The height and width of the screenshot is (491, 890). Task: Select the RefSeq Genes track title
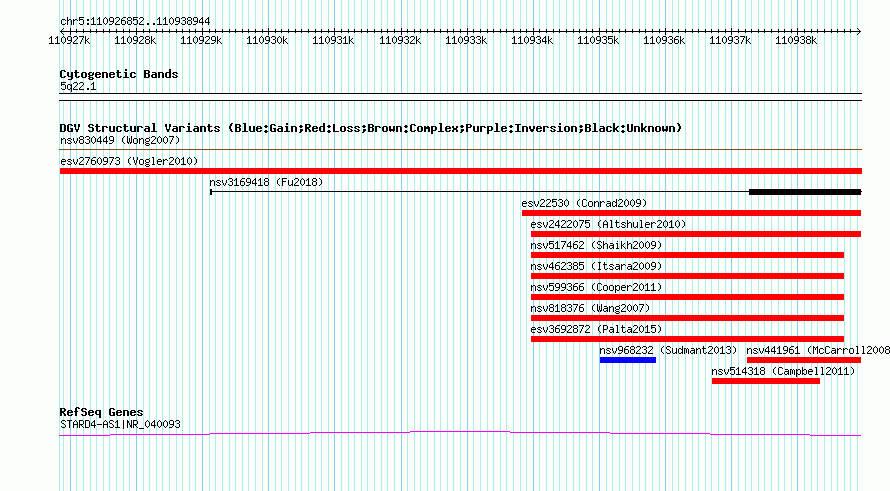101,412
